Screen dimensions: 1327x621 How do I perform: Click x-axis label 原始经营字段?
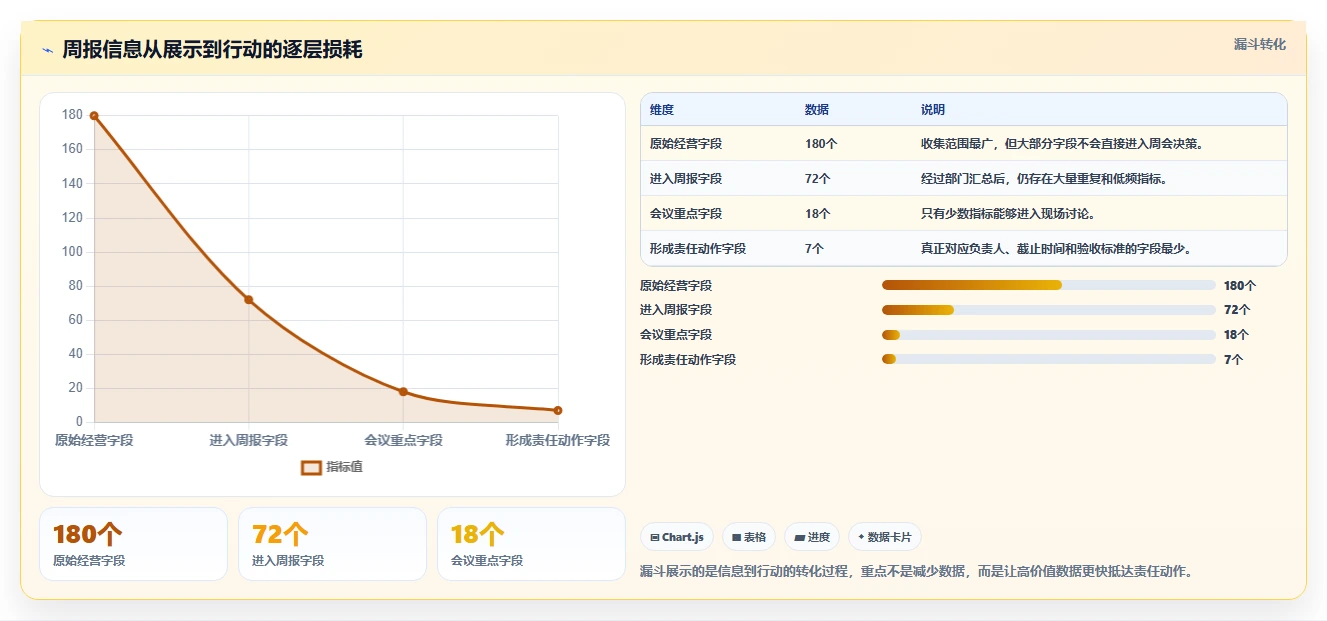click(94, 440)
